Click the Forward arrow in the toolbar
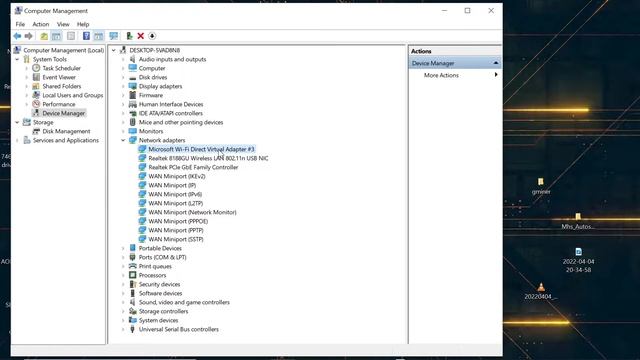640x360 pixels. 28,36
